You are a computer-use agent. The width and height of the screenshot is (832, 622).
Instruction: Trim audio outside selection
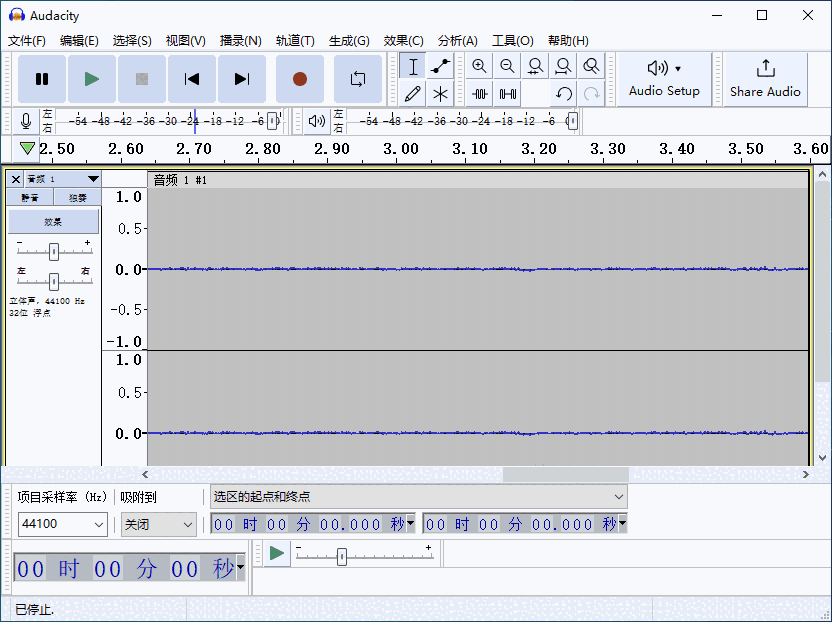tap(479, 93)
